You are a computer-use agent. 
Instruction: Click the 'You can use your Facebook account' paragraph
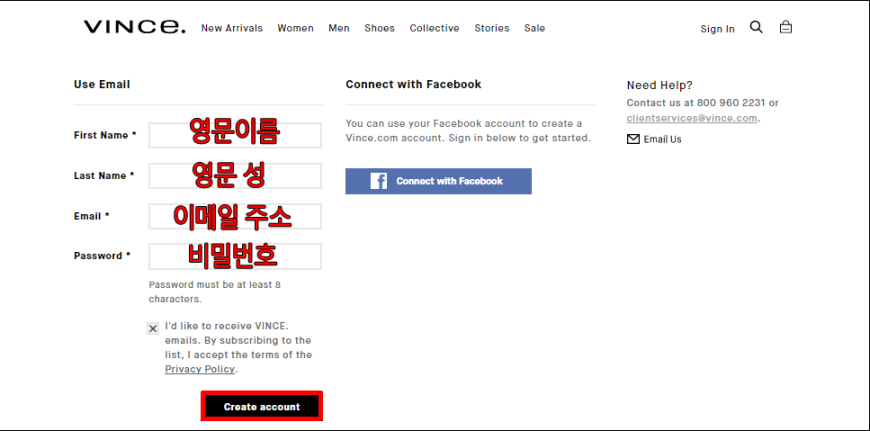tap(468, 130)
